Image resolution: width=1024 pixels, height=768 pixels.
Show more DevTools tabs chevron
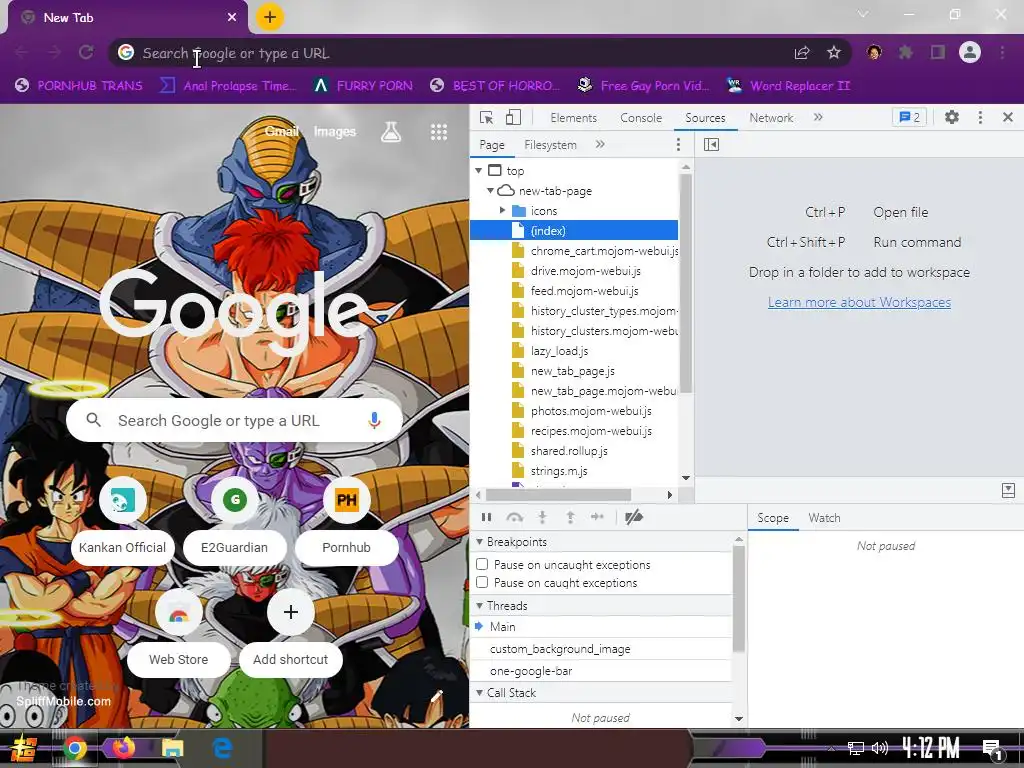point(818,118)
